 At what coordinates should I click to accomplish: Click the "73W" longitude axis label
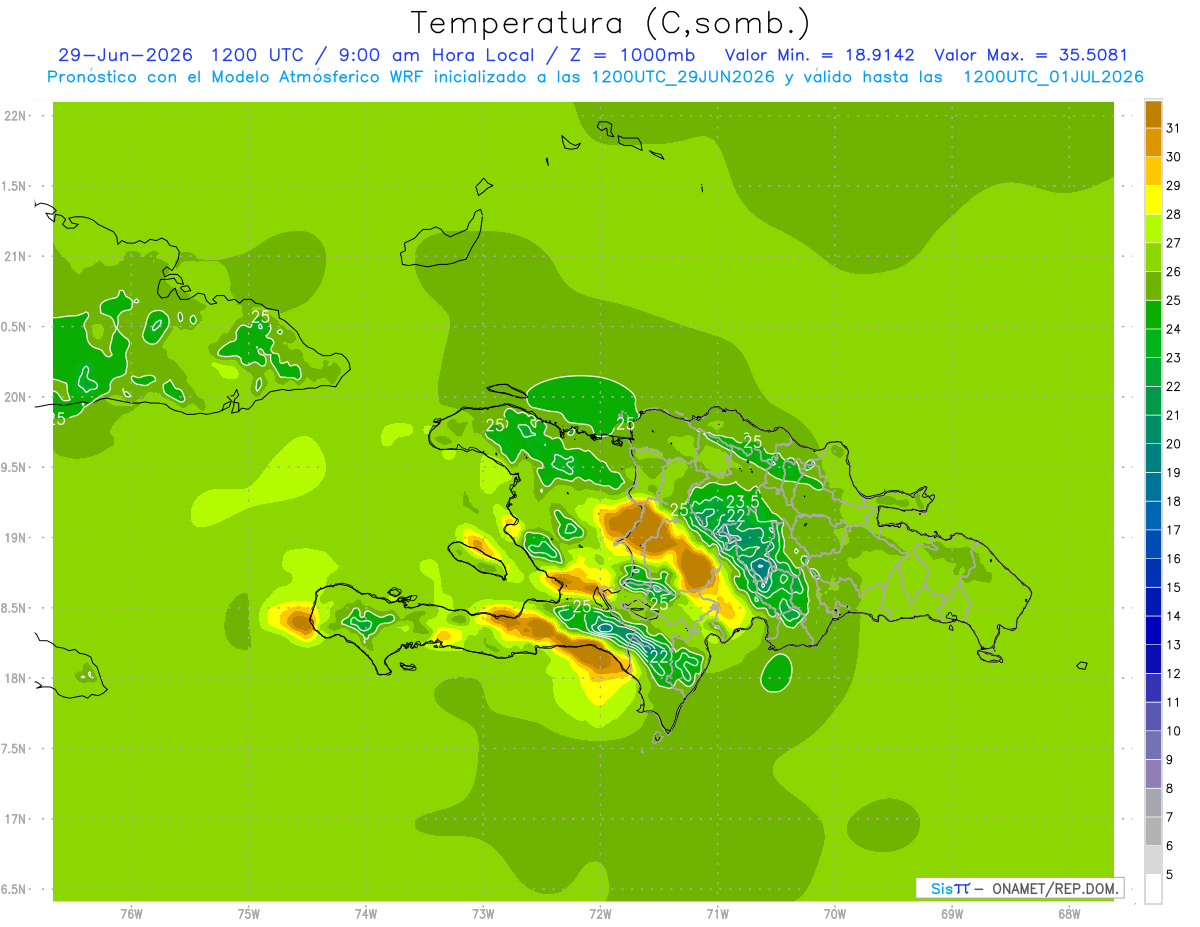[483, 914]
